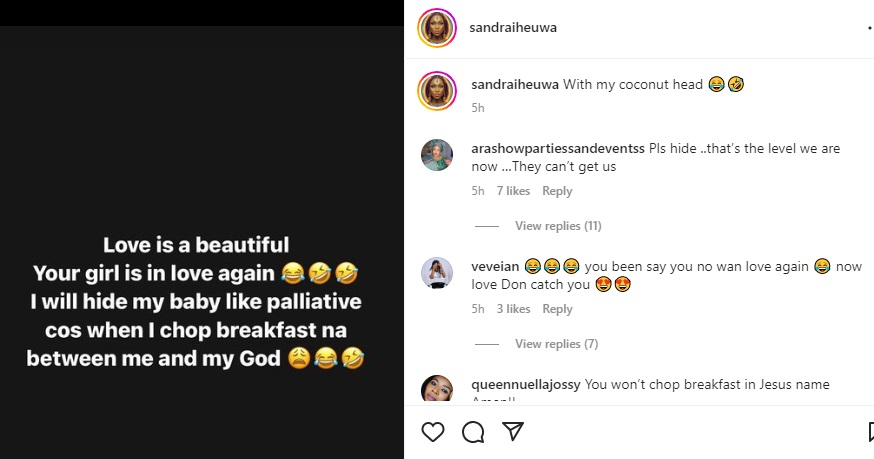Open comments with the speech bubble icon

coord(473,432)
